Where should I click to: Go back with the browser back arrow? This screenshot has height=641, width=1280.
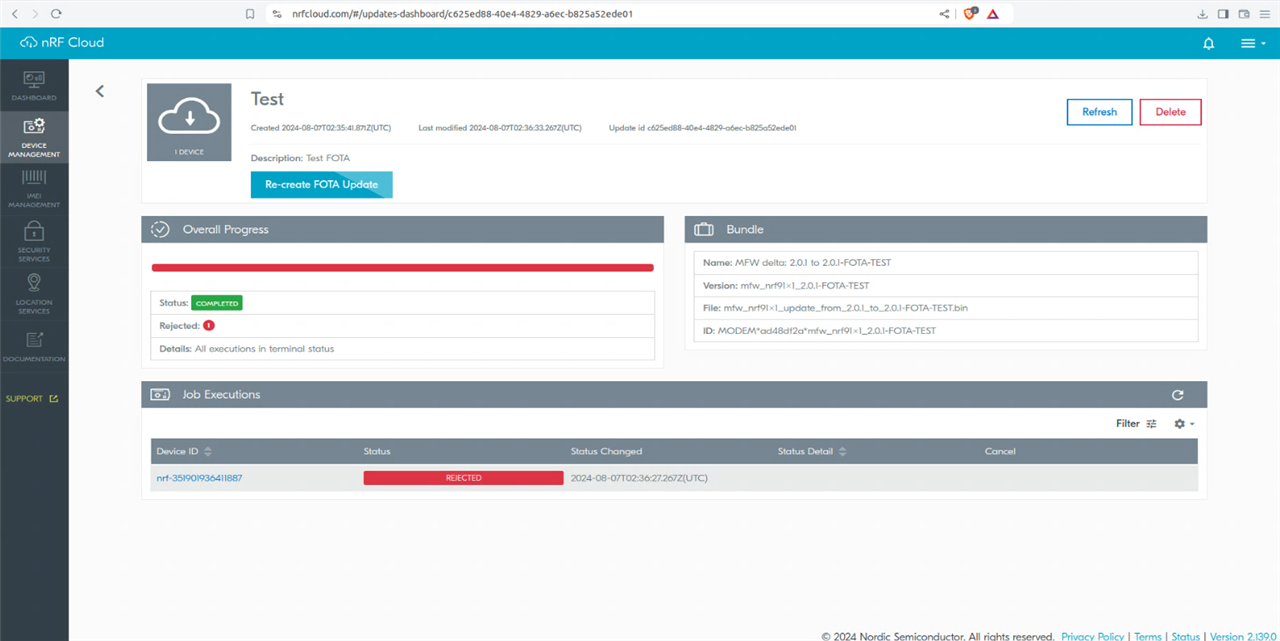(17, 14)
